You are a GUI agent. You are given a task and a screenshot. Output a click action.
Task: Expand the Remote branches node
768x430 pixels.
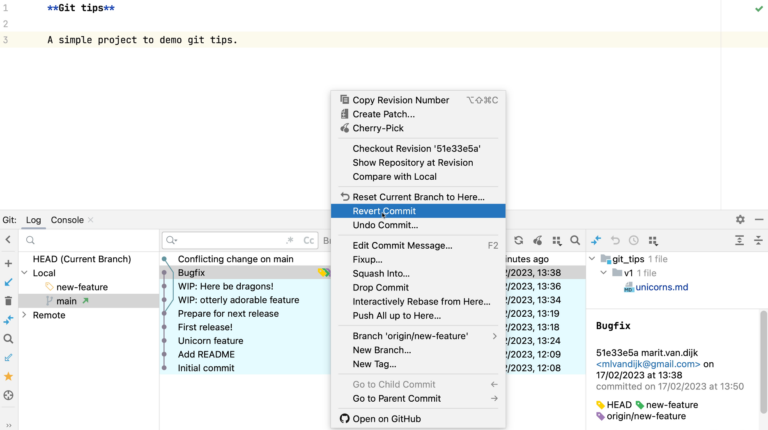[x=25, y=315]
